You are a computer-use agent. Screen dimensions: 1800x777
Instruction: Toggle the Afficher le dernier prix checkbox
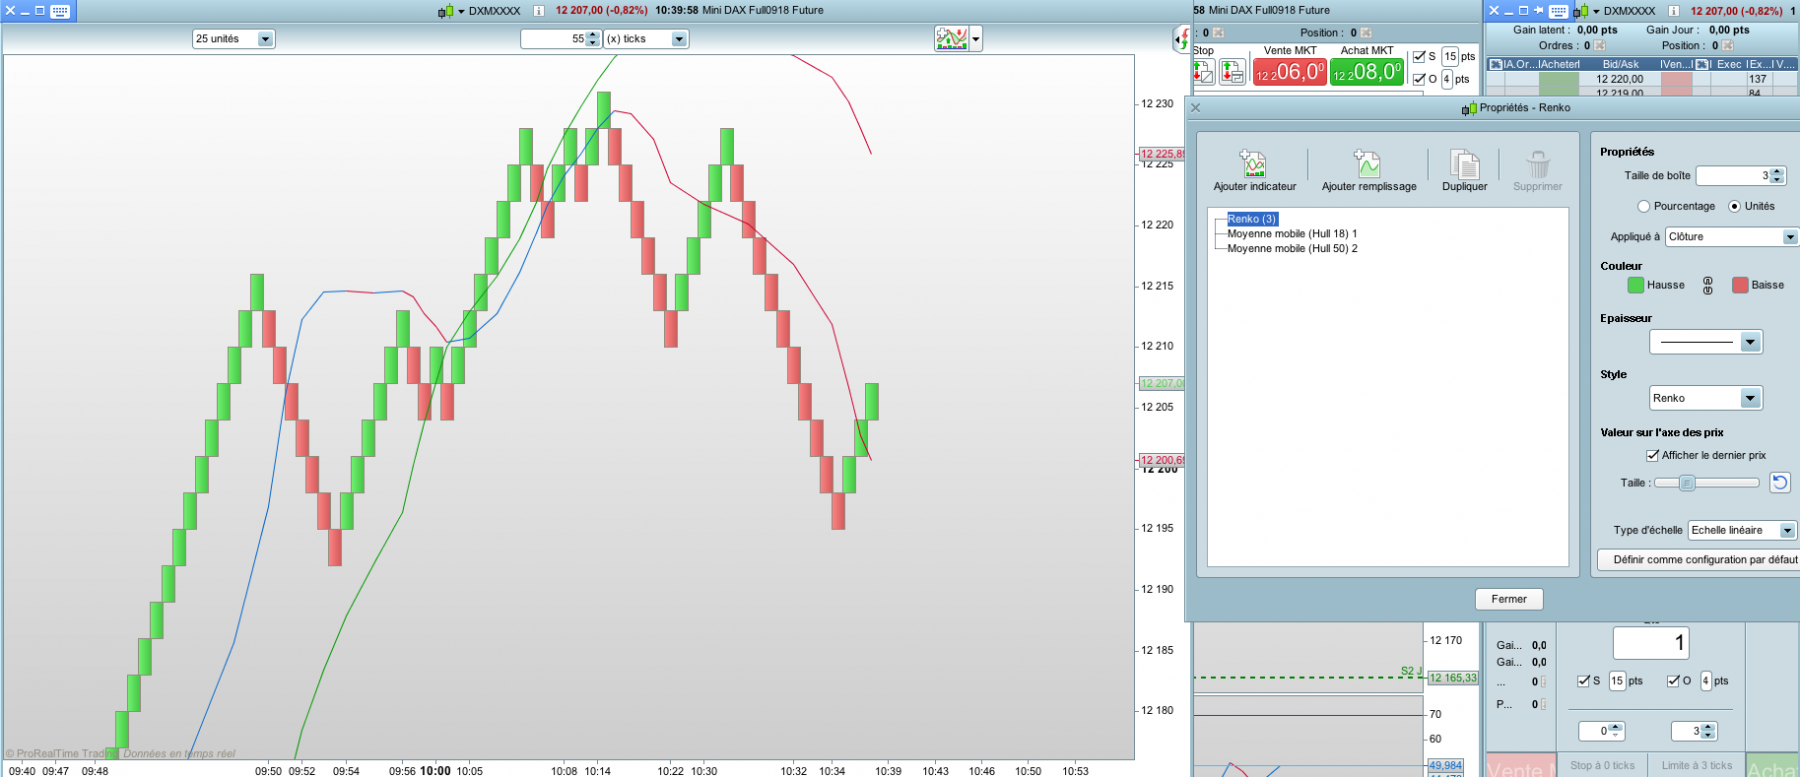(x=1652, y=455)
